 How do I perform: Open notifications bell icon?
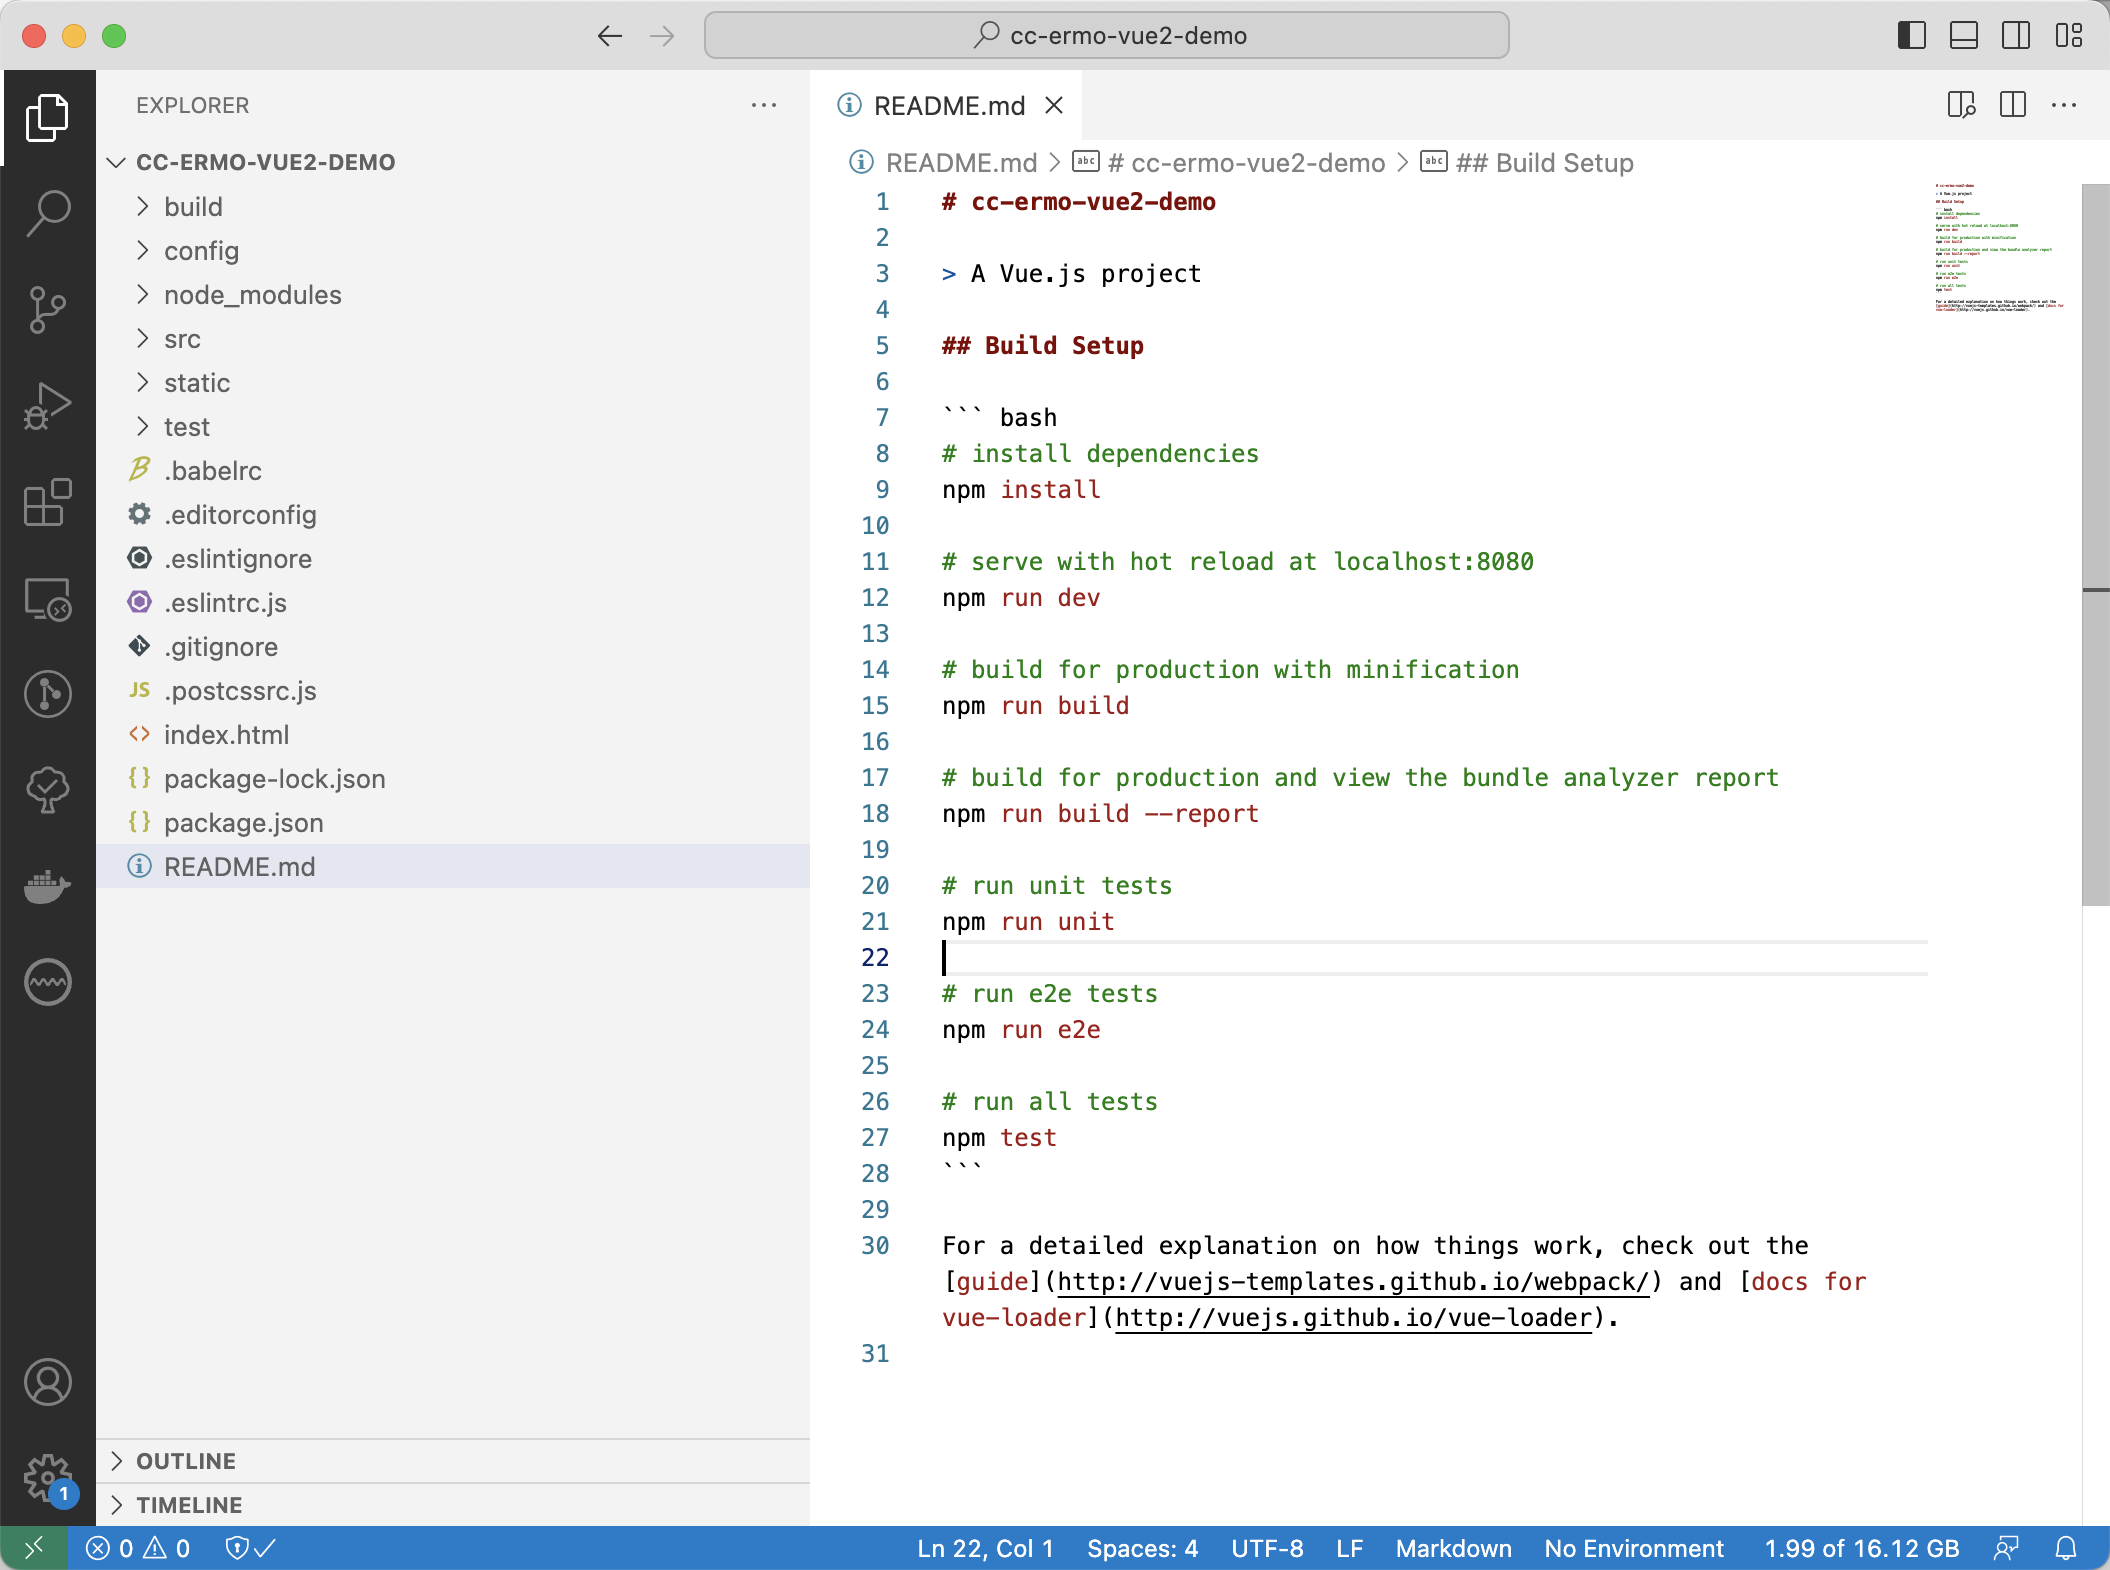(x=2066, y=1548)
